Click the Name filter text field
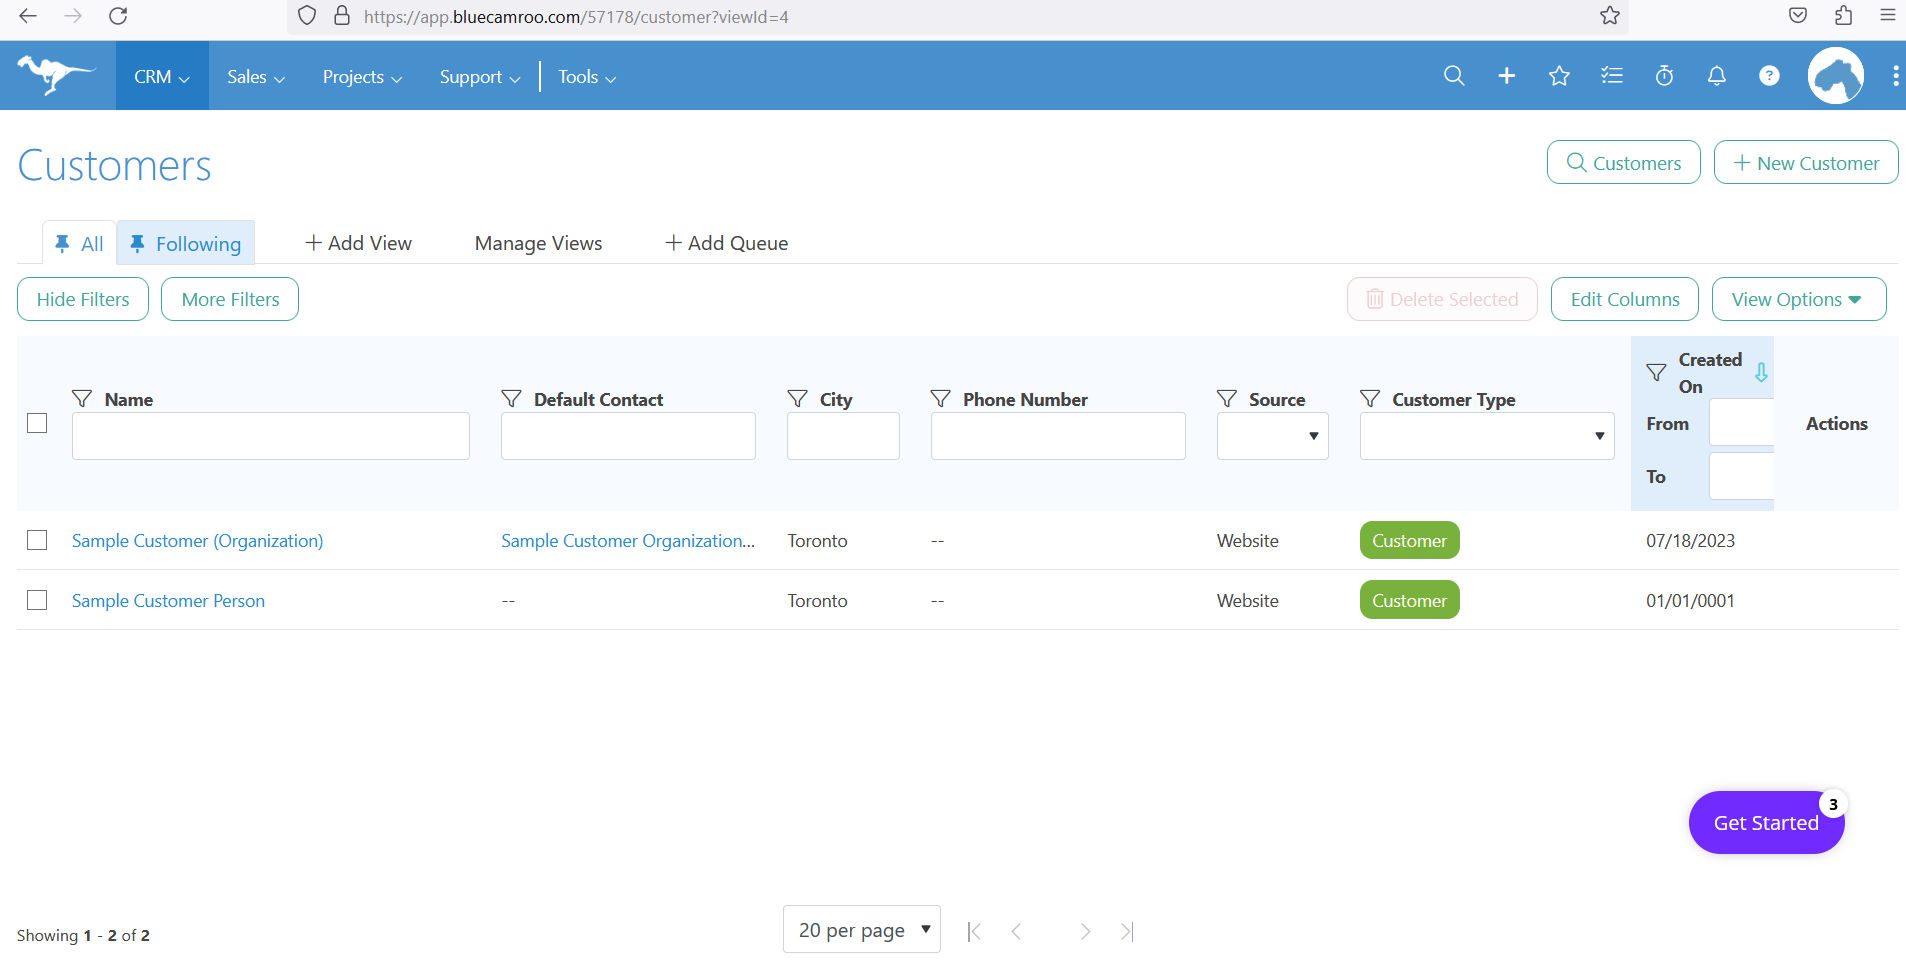Screen dimensions: 1906x960 click(271, 436)
